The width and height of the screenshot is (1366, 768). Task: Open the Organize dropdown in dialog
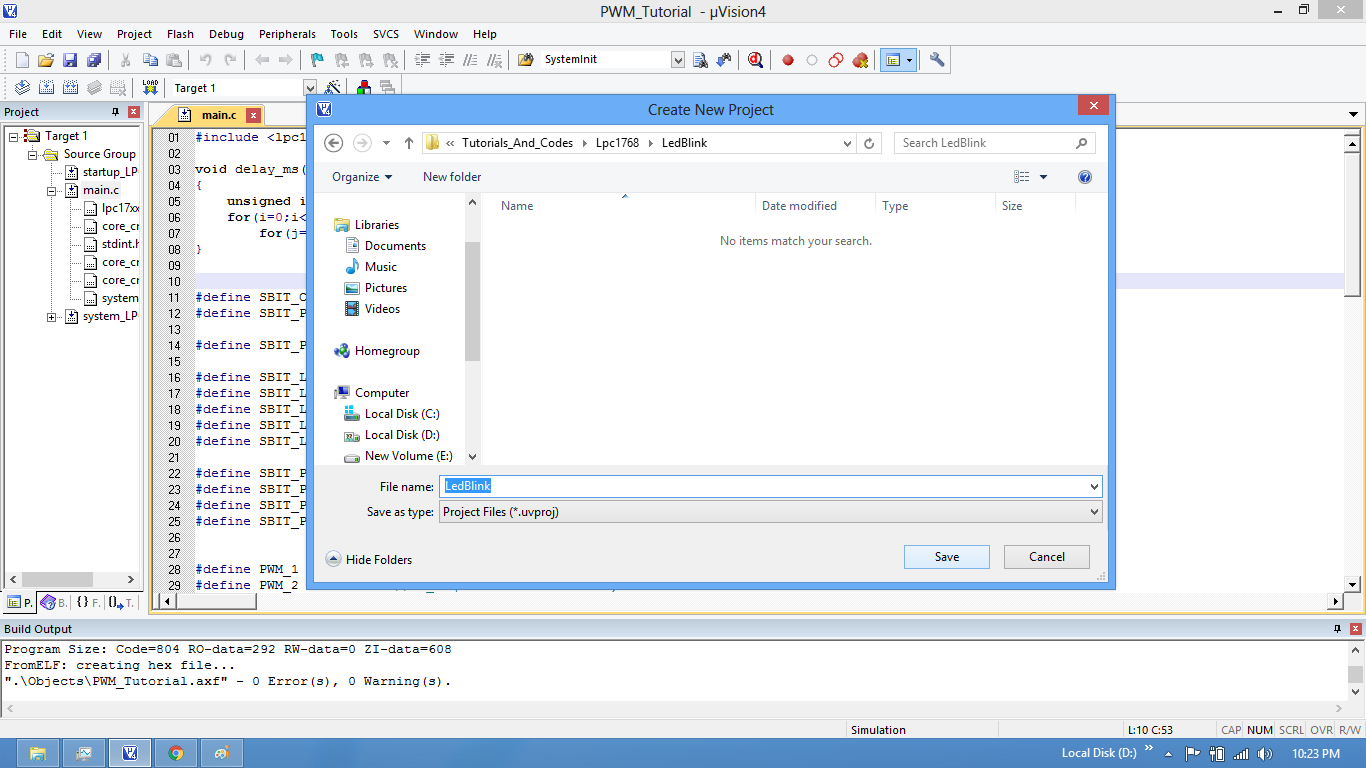362,177
